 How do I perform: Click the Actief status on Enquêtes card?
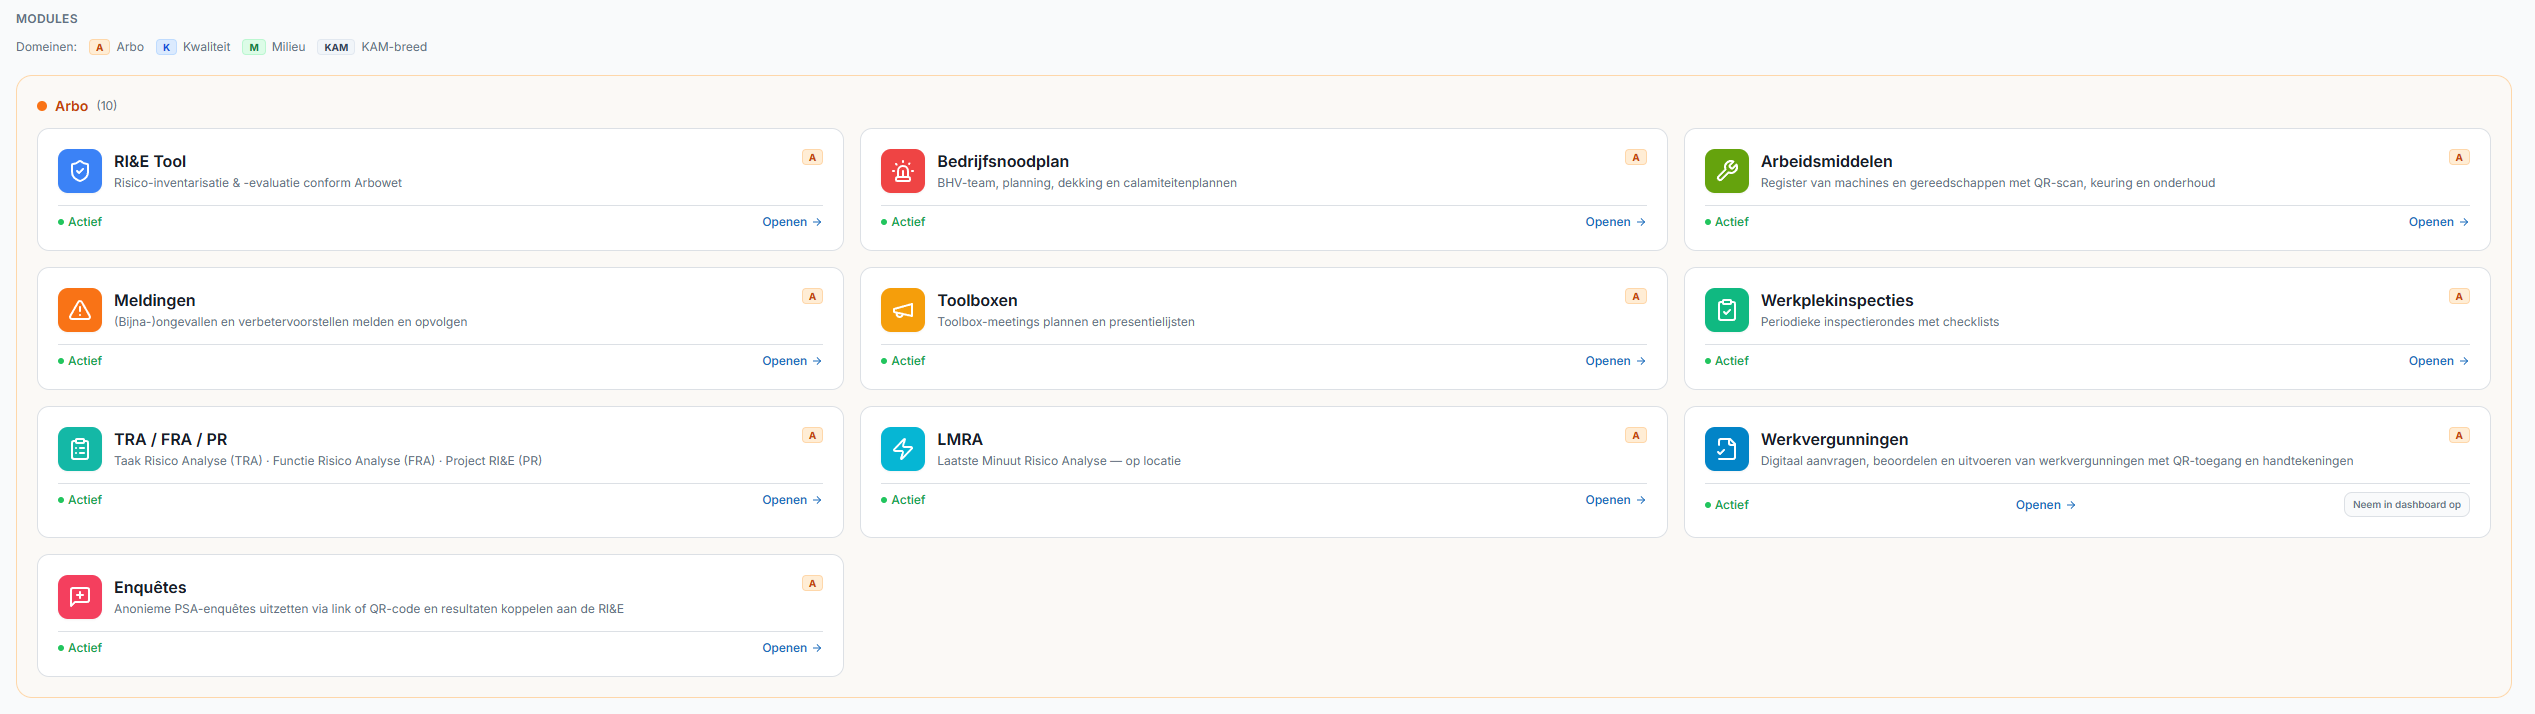[x=80, y=648]
